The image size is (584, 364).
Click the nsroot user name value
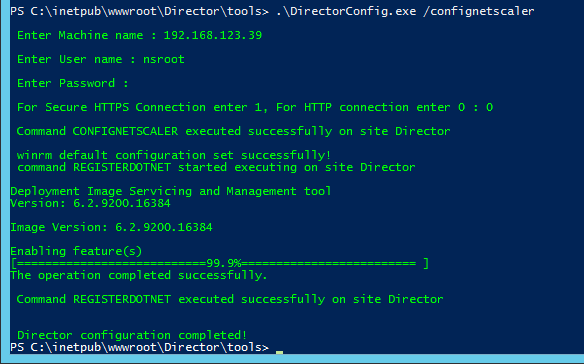pos(164,59)
